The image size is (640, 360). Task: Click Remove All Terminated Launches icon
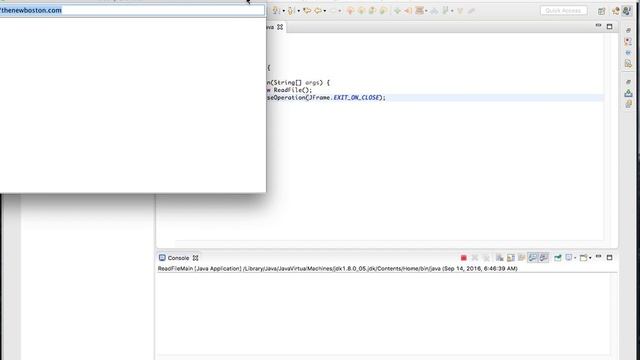click(486, 258)
